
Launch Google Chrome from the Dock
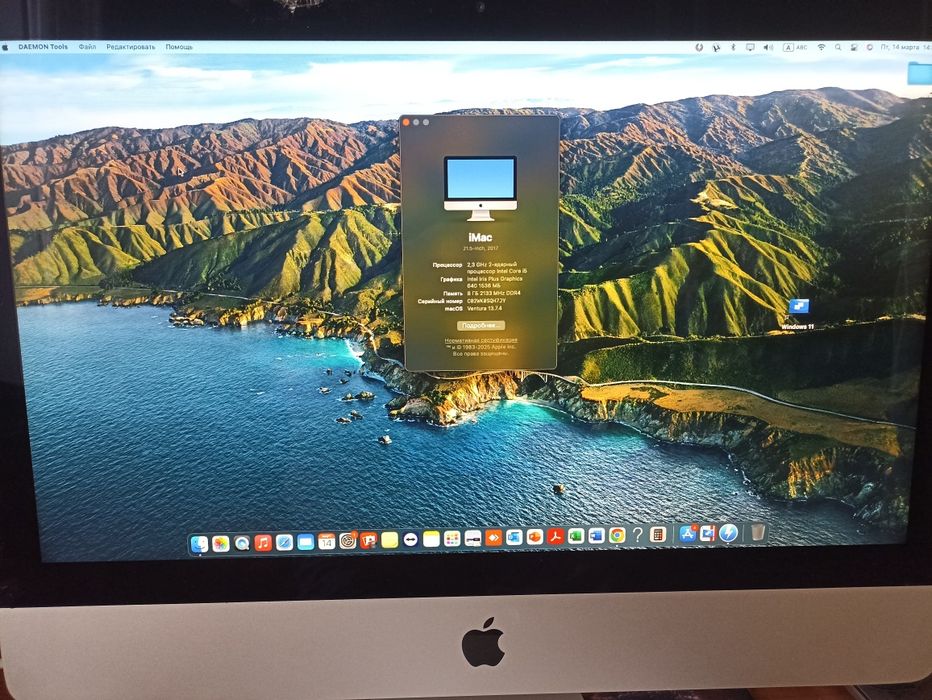pyautogui.click(x=617, y=535)
